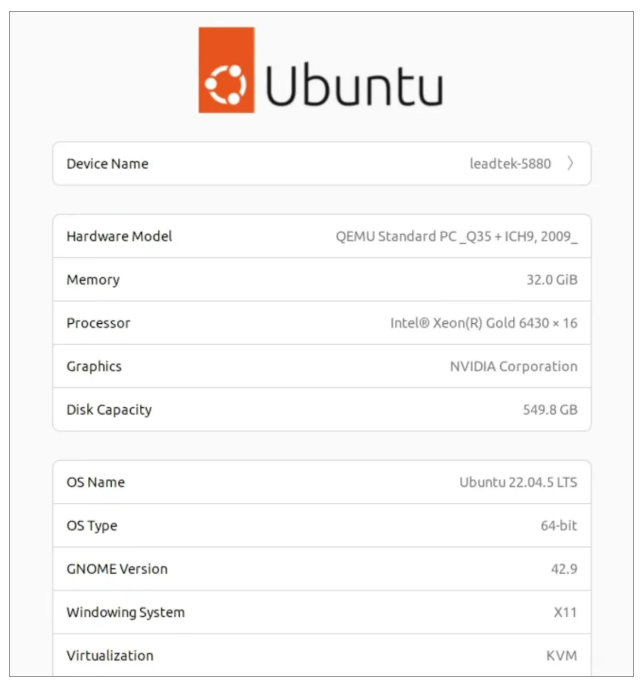Click the leadtek-5880 device name value

pos(510,164)
